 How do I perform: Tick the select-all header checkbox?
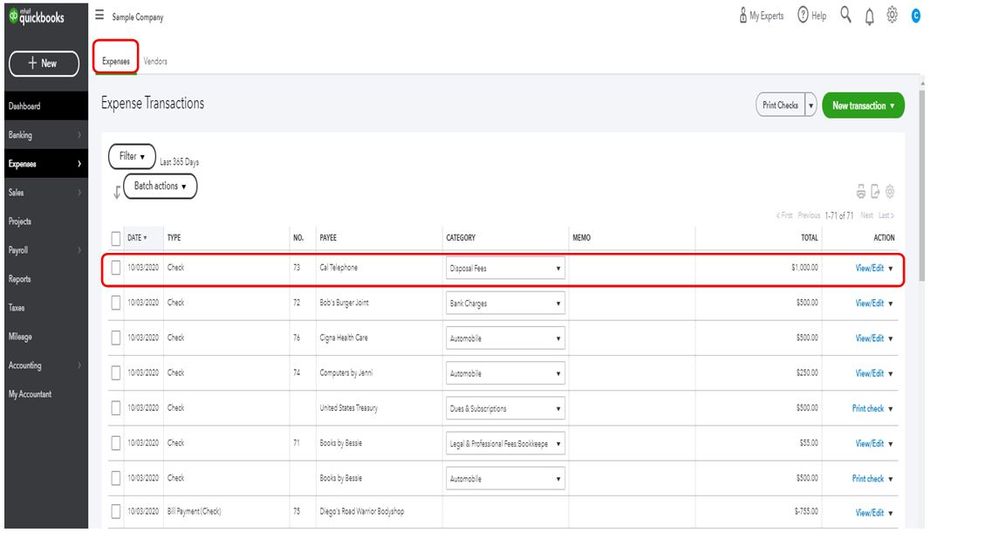[116, 238]
